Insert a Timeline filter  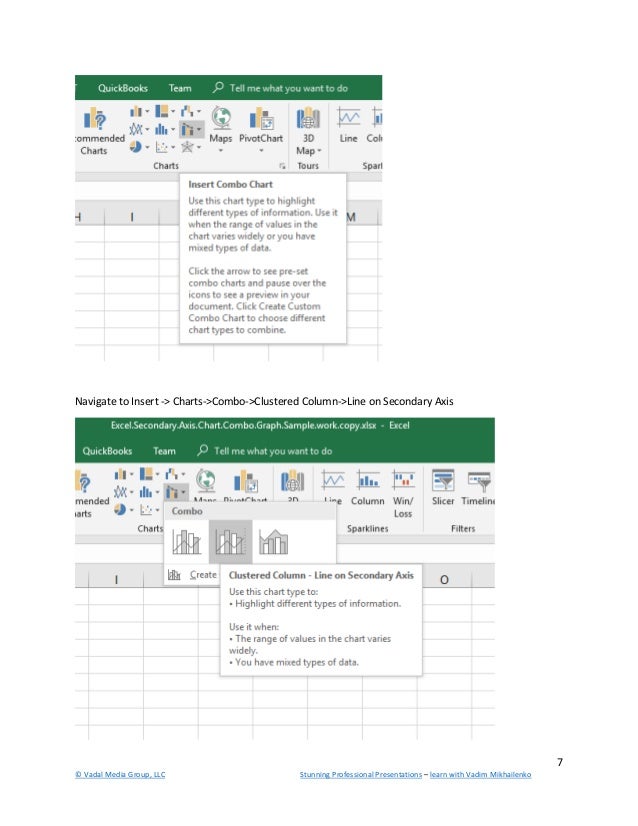(478, 487)
